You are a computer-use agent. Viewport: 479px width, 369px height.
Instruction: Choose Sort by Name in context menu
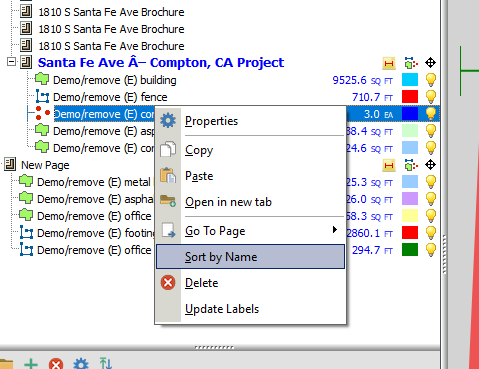[x=250, y=257]
